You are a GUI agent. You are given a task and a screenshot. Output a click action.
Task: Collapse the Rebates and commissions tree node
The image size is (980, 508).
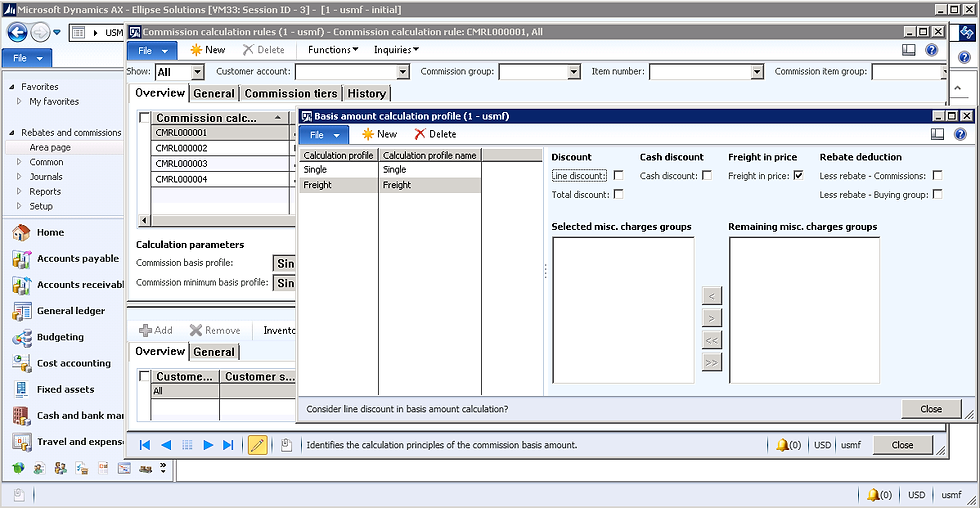click(x=12, y=132)
